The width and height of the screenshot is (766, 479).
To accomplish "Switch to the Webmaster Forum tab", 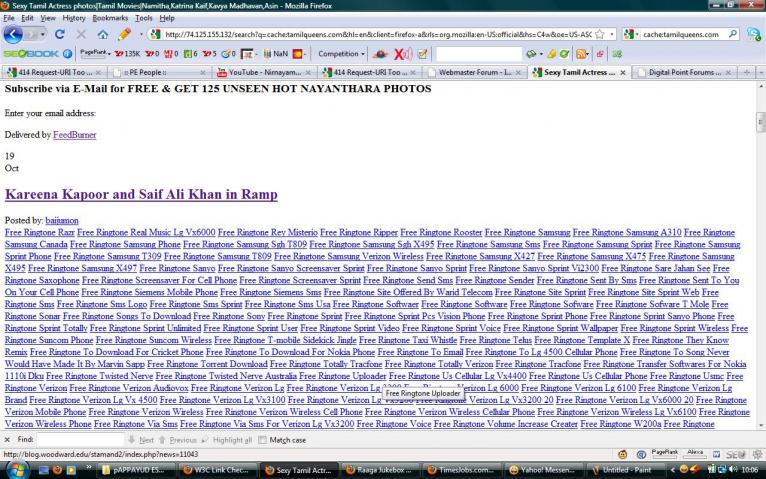I will pyautogui.click(x=474, y=72).
